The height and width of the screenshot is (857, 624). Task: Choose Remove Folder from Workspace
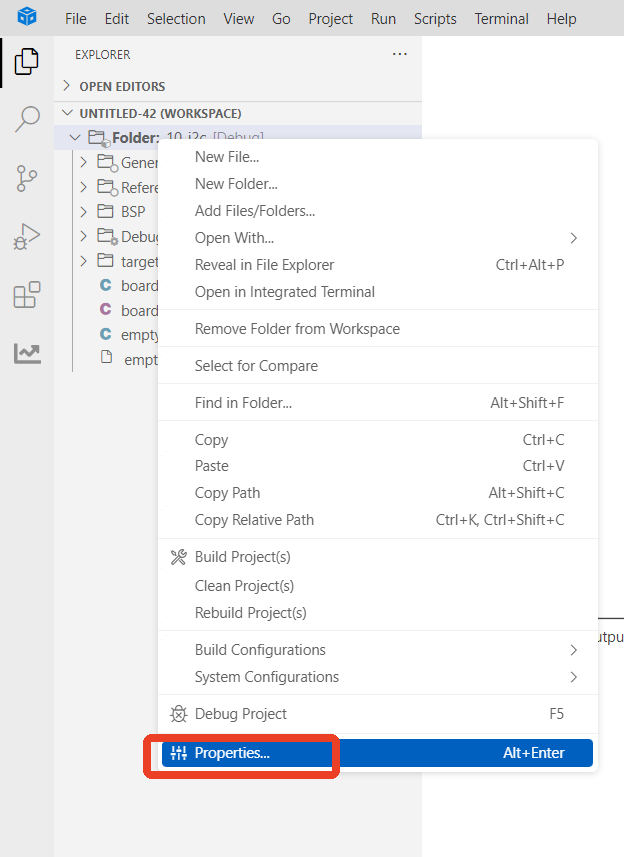(x=378, y=329)
